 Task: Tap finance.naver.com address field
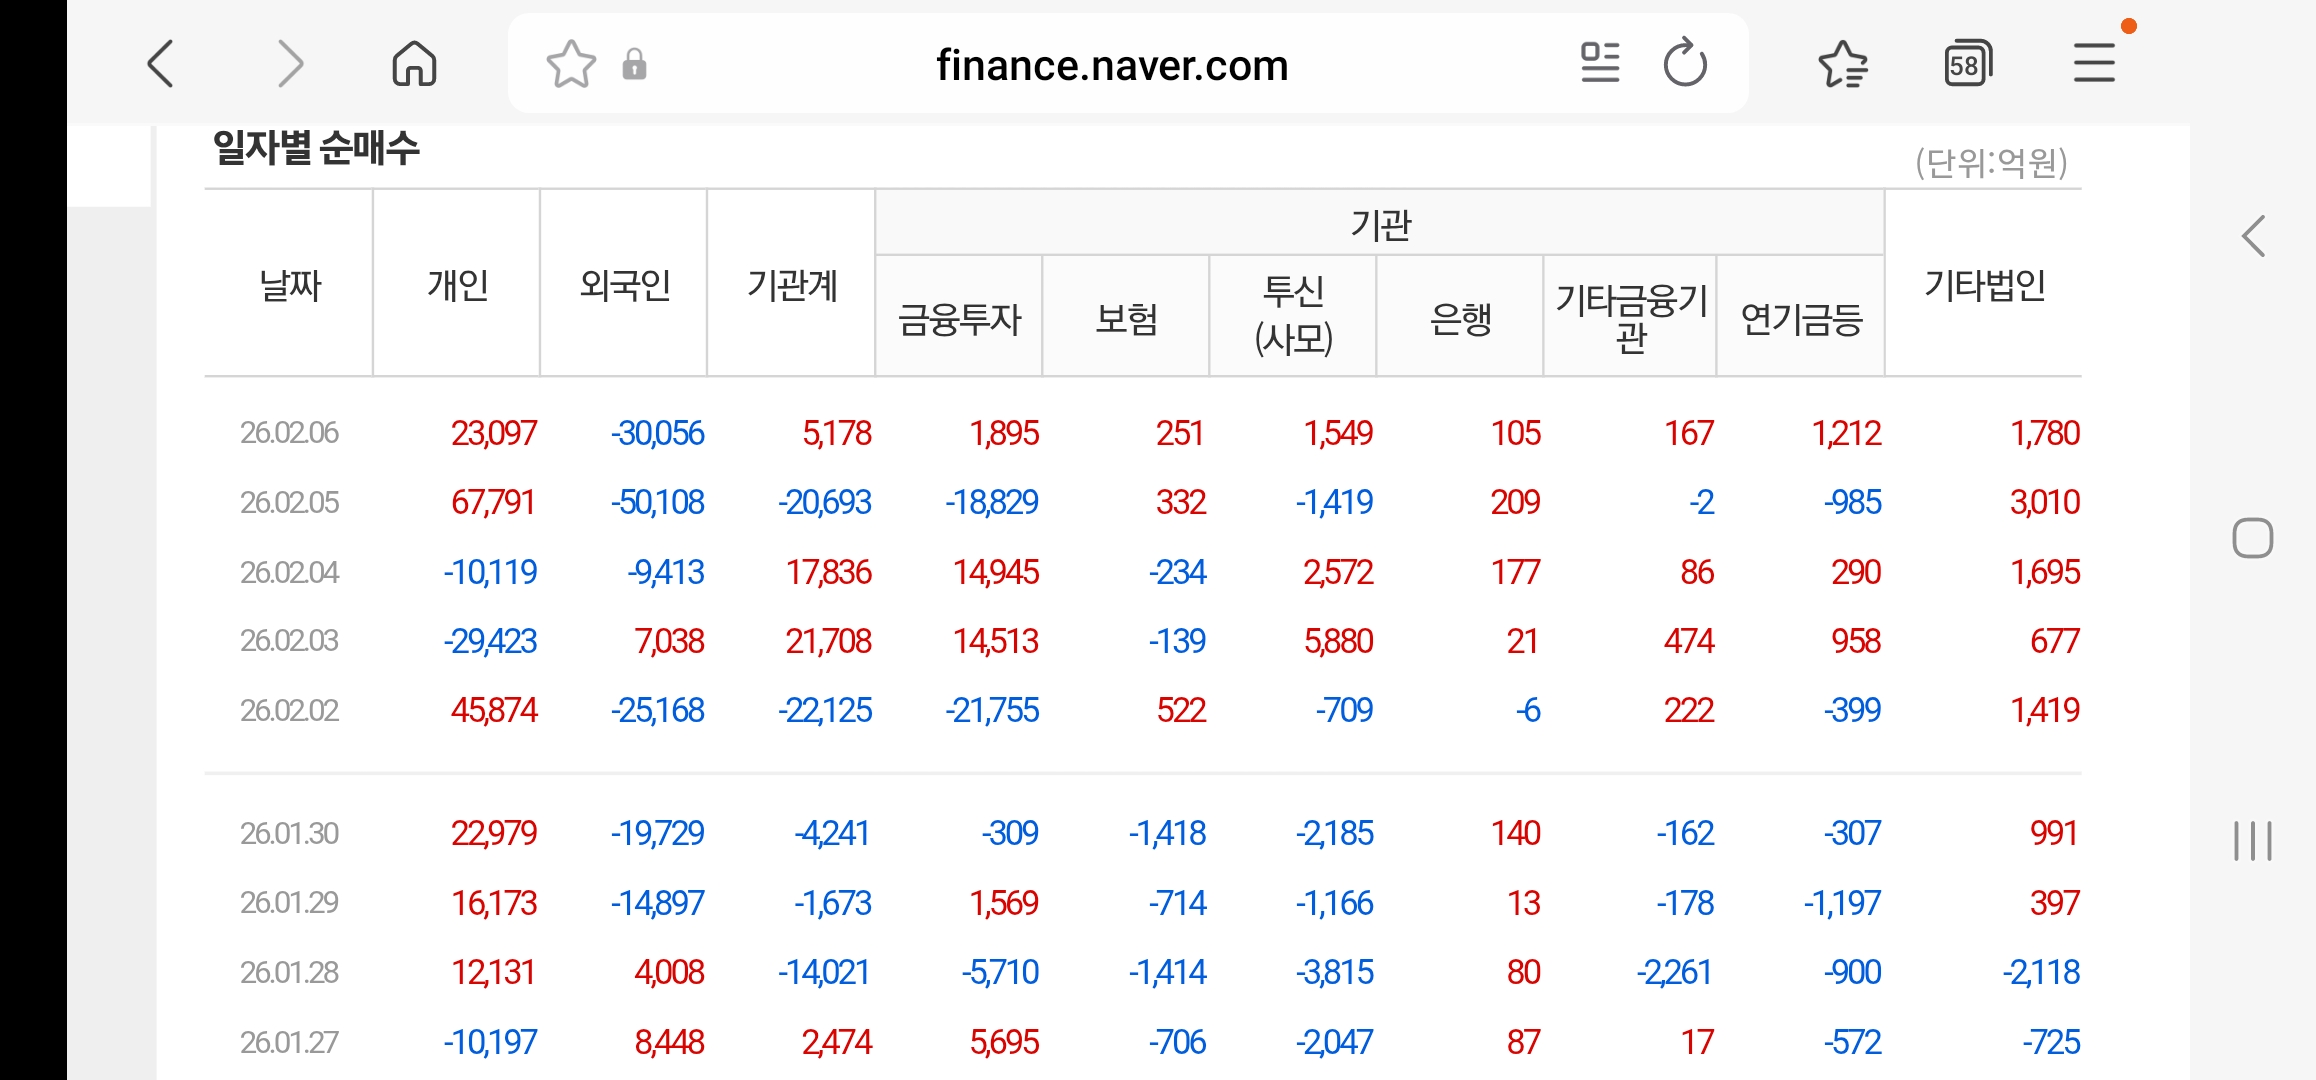1111,66
